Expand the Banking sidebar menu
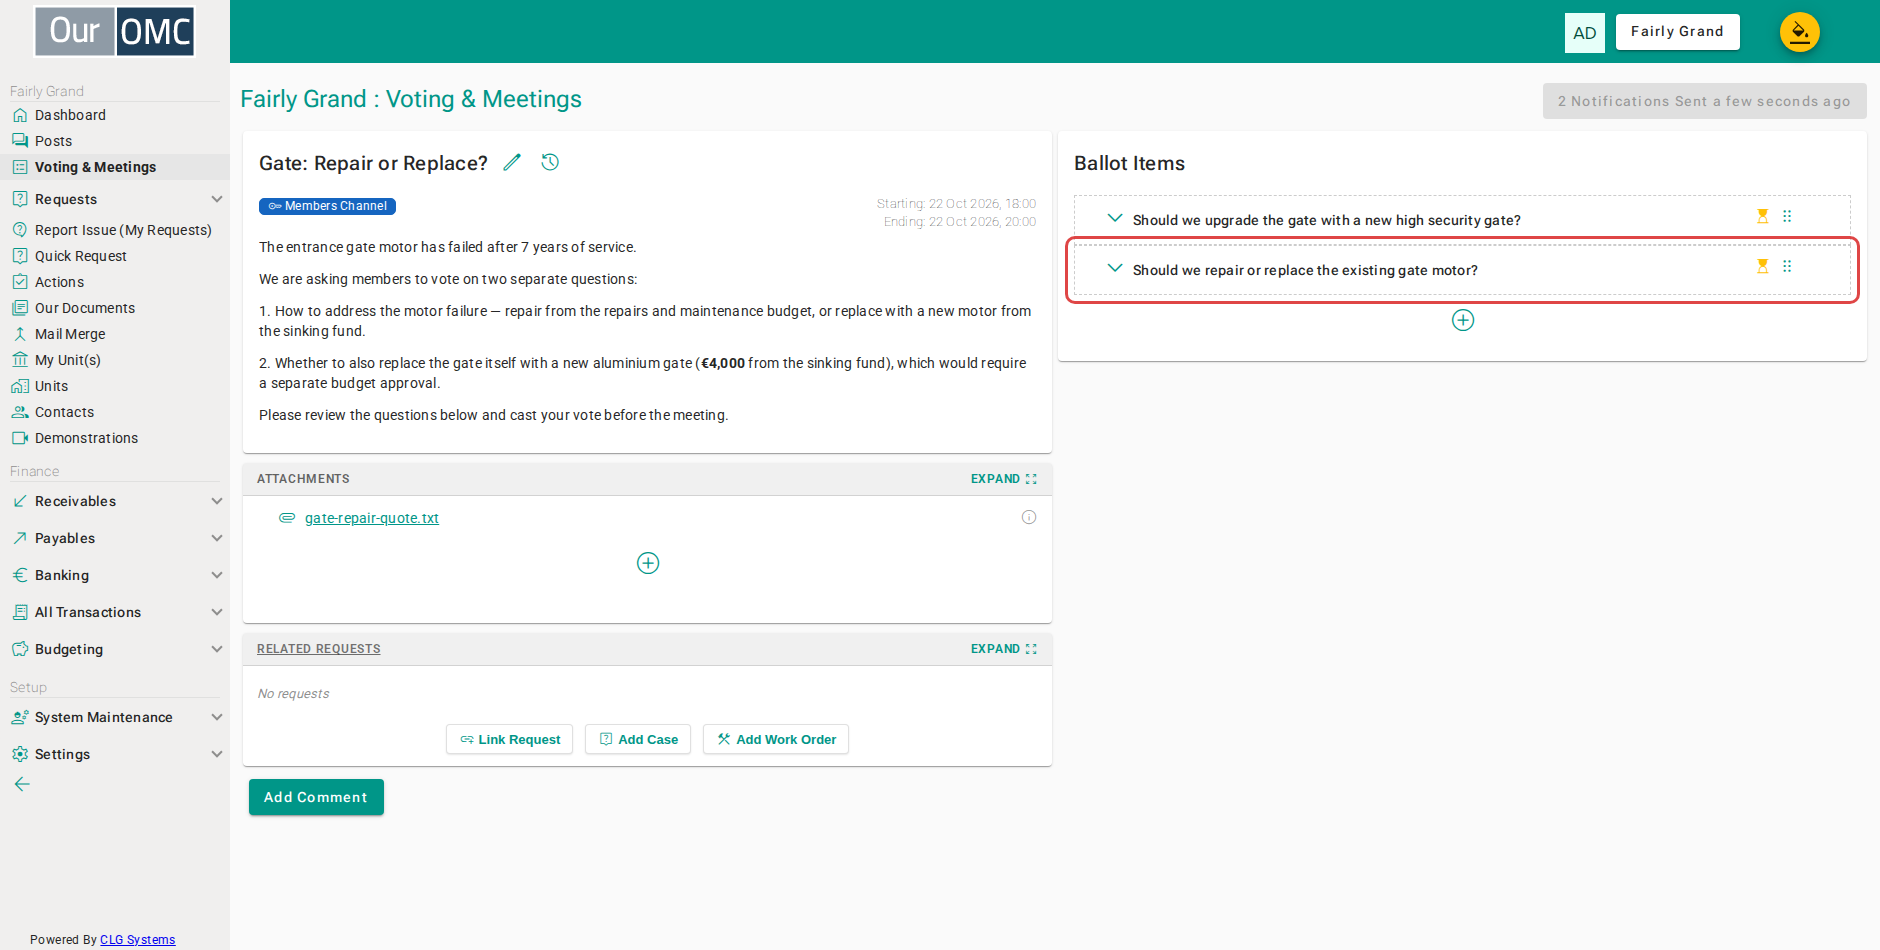 (x=217, y=575)
